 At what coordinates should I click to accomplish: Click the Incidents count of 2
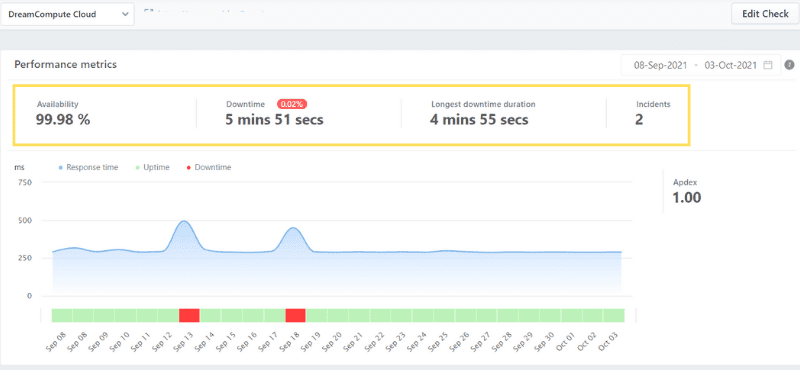(x=639, y=120)
